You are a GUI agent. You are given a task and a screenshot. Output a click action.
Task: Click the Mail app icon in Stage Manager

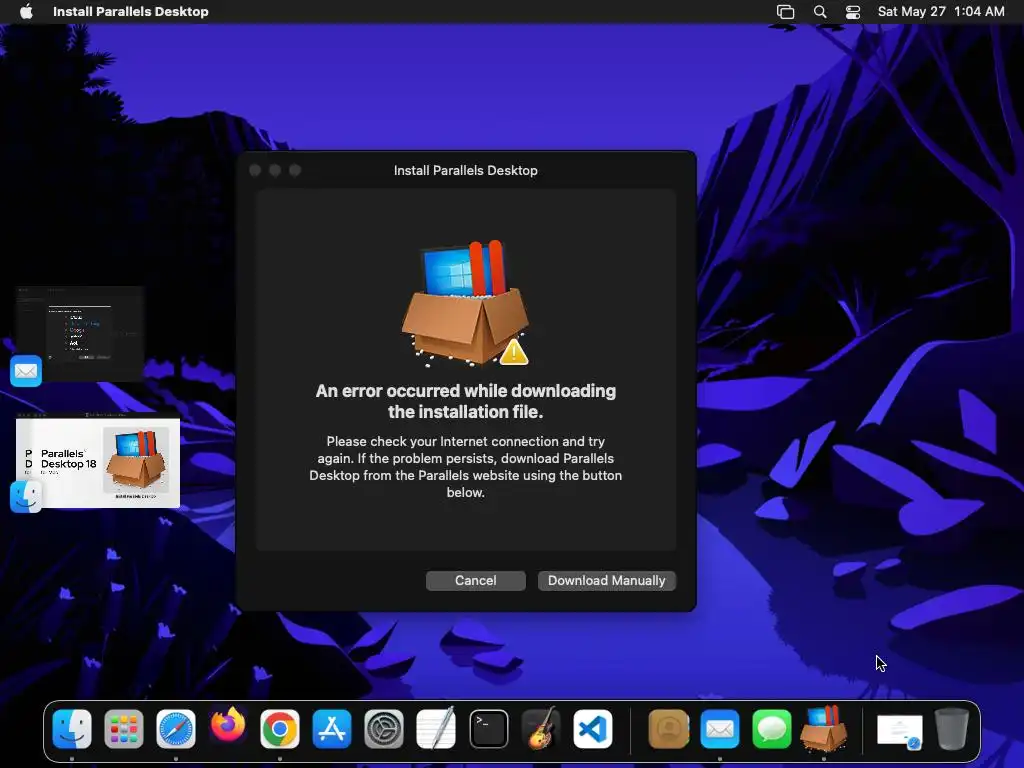click(x=26, y=371)
